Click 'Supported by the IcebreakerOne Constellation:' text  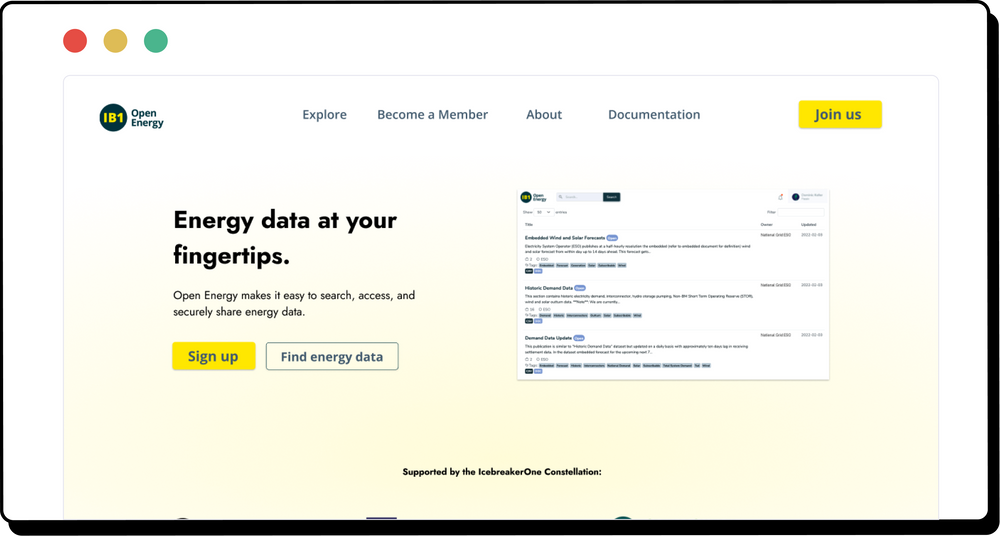coord(502,472)
